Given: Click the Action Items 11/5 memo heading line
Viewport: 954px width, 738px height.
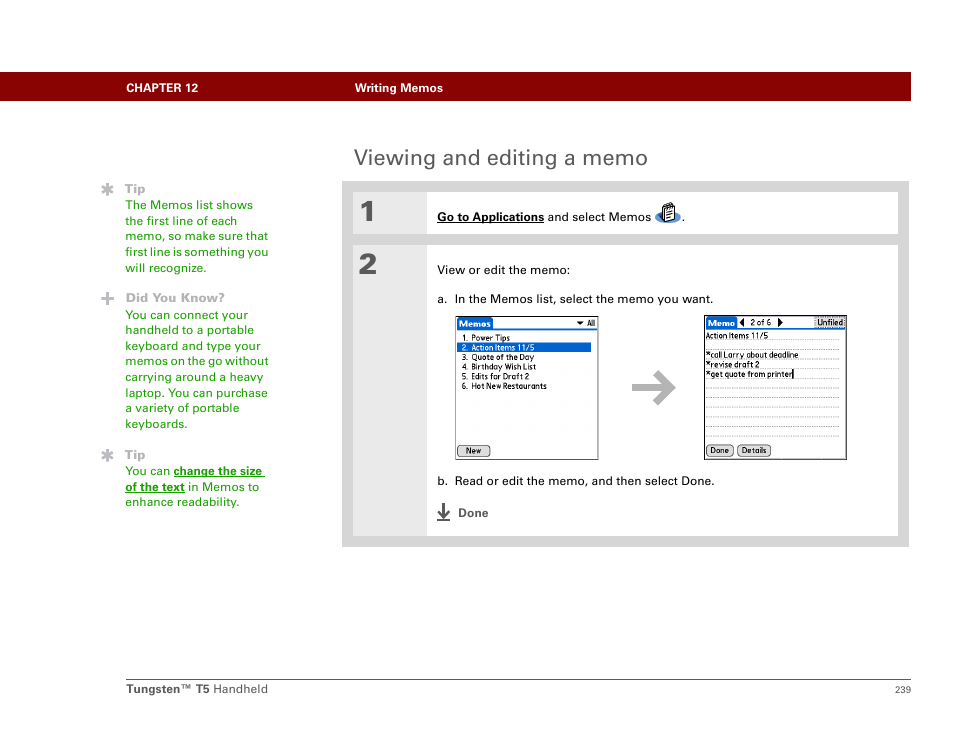Looking at the screenshot, I should point(737,336).
